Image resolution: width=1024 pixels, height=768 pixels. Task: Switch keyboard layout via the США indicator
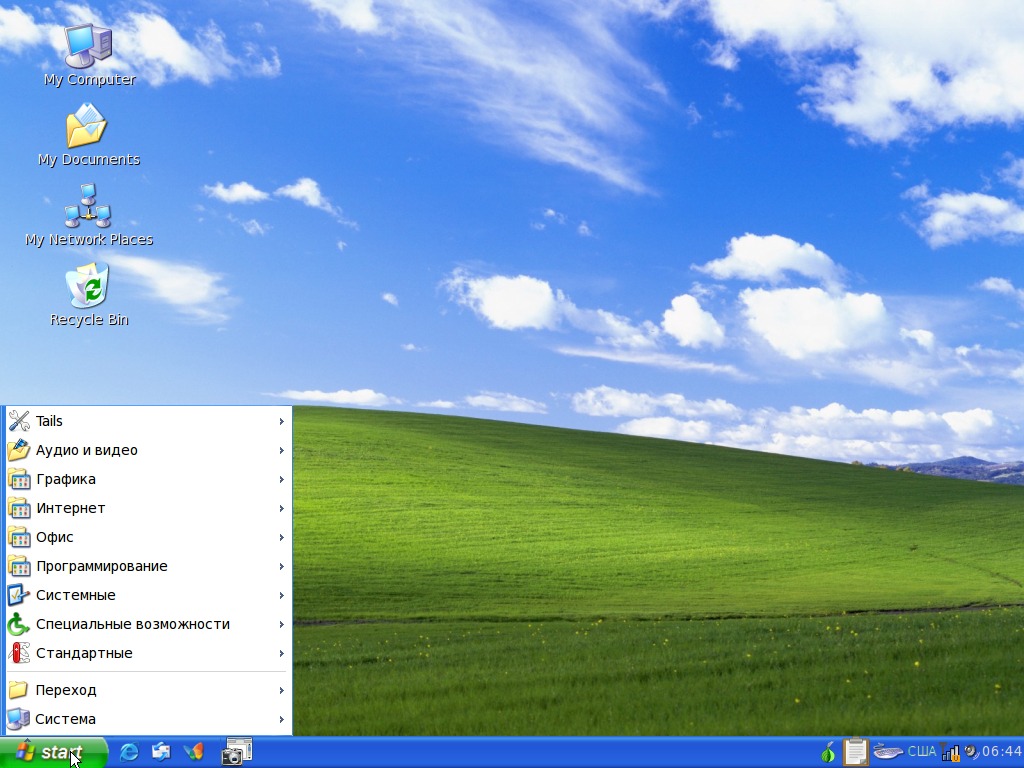(921, 752)
